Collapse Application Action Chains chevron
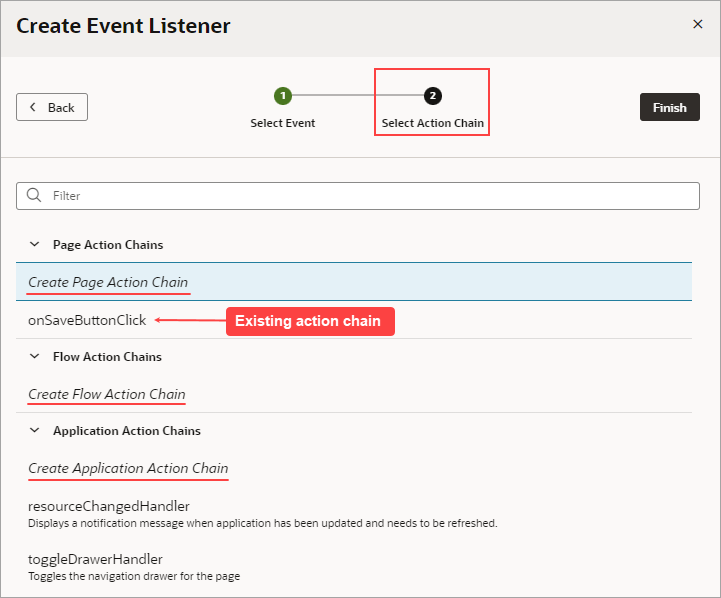721x598 pixels. 34,430
